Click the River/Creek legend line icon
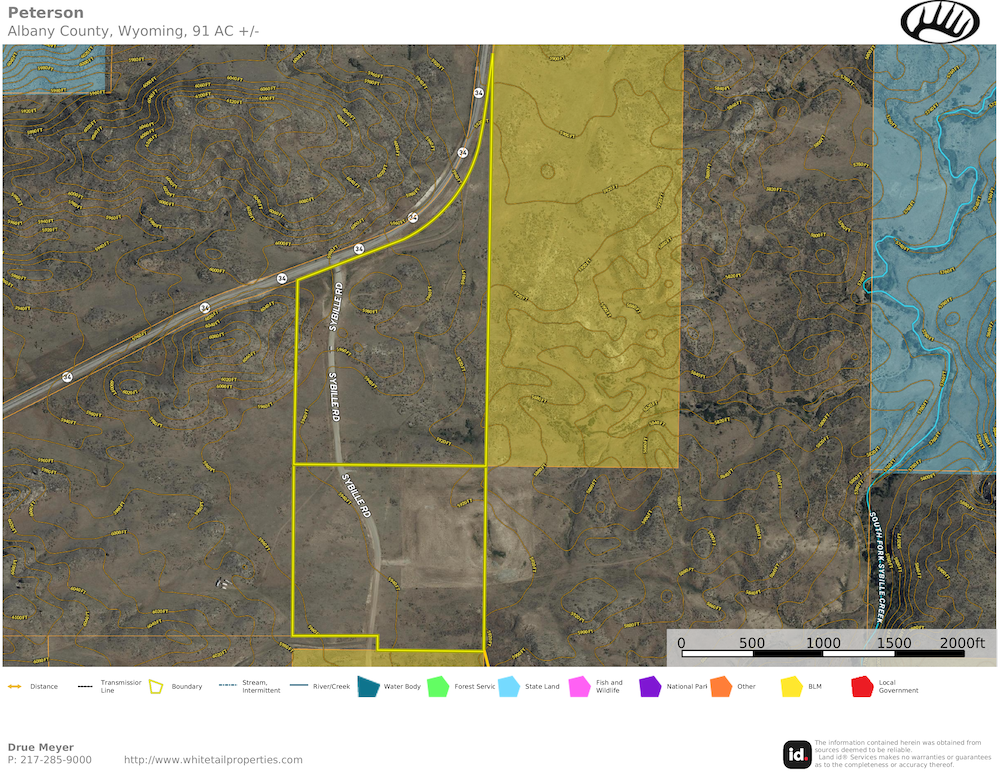 click(298, 687)
